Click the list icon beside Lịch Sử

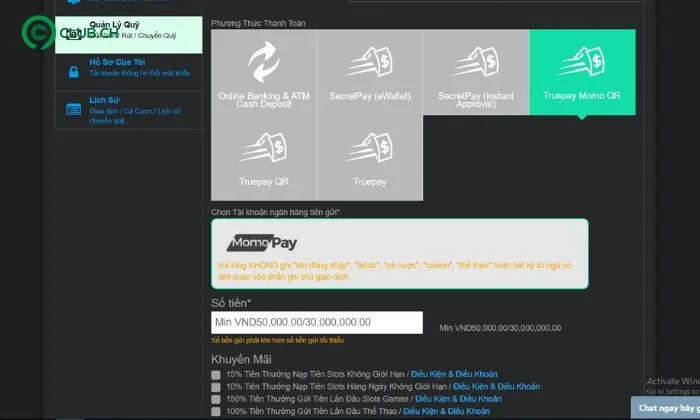click(74, 109)
